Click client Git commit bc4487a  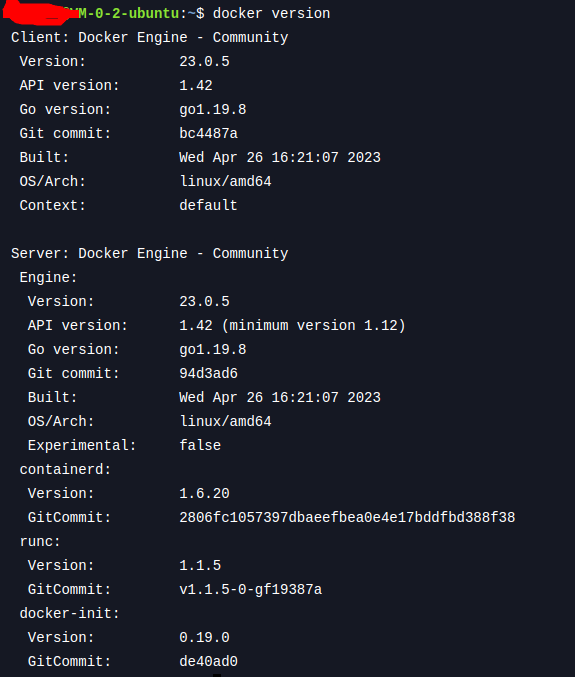[x=209, y=133]
